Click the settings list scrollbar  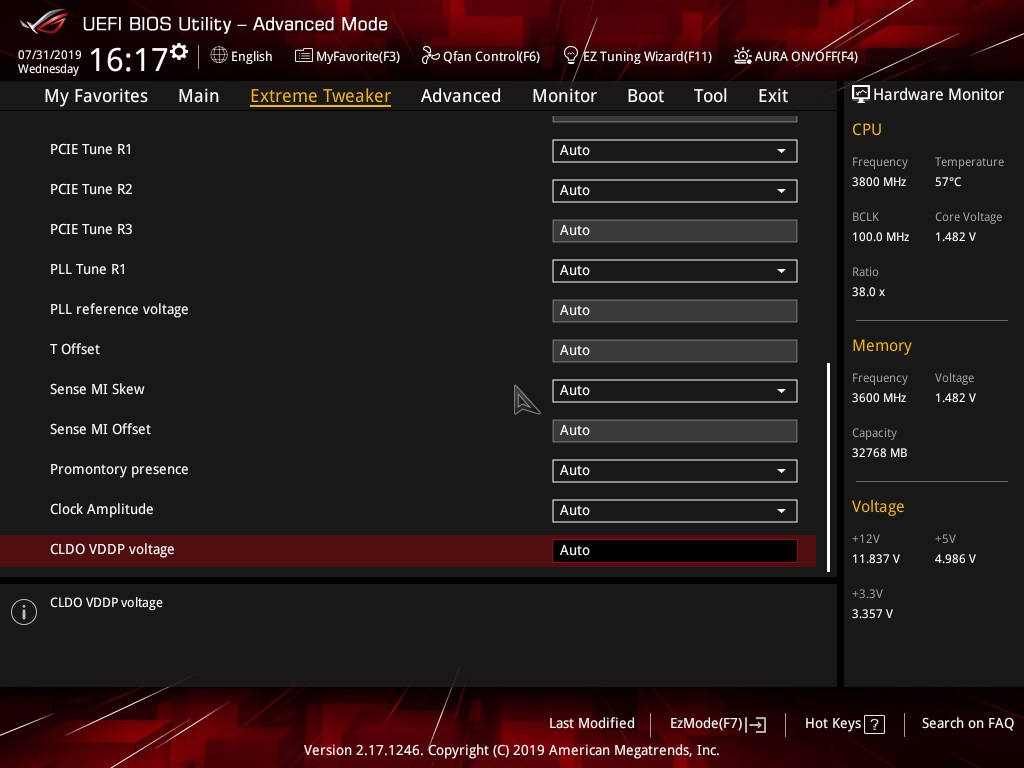pos(829,468)
